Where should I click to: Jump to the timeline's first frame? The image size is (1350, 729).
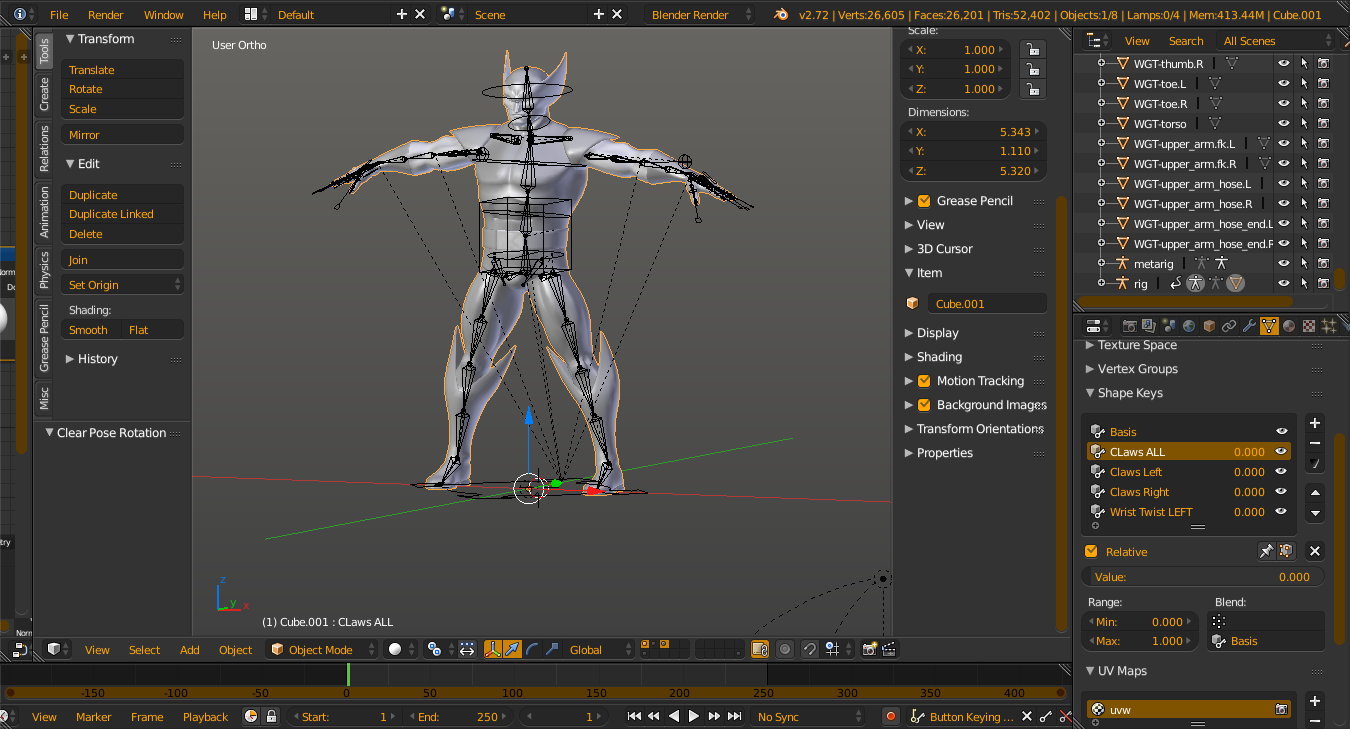pos(634,717)
